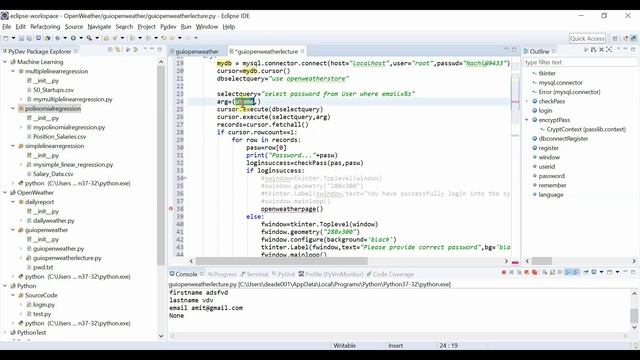The image size is (640, 360).
Task: Open the Window menu
Action: pos(207,27)
